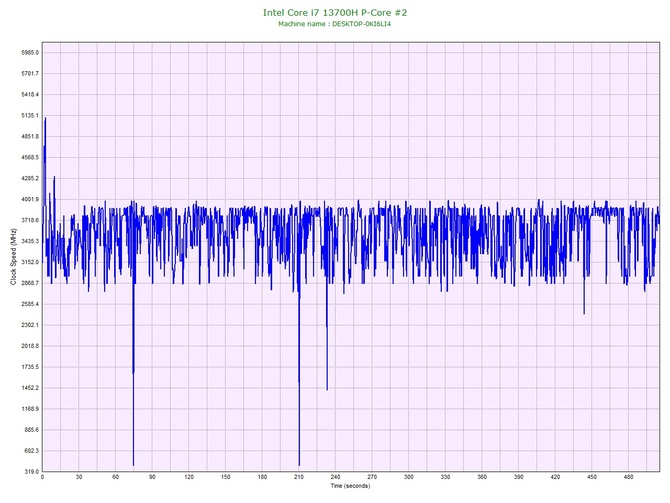Click the chart title 'Intel Core i7 13700H P-Core #2'
670x503 pixels.
tap(335, 12)
